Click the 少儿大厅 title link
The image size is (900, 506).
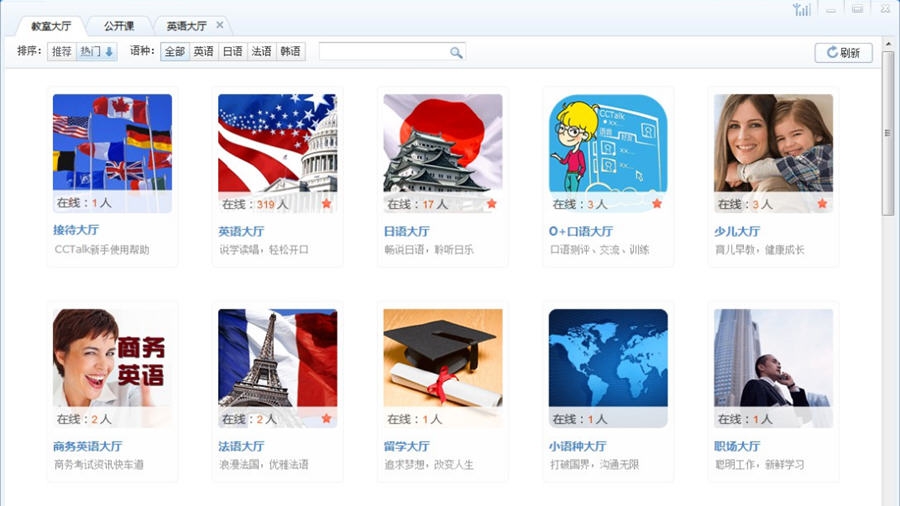click(737, 231)
